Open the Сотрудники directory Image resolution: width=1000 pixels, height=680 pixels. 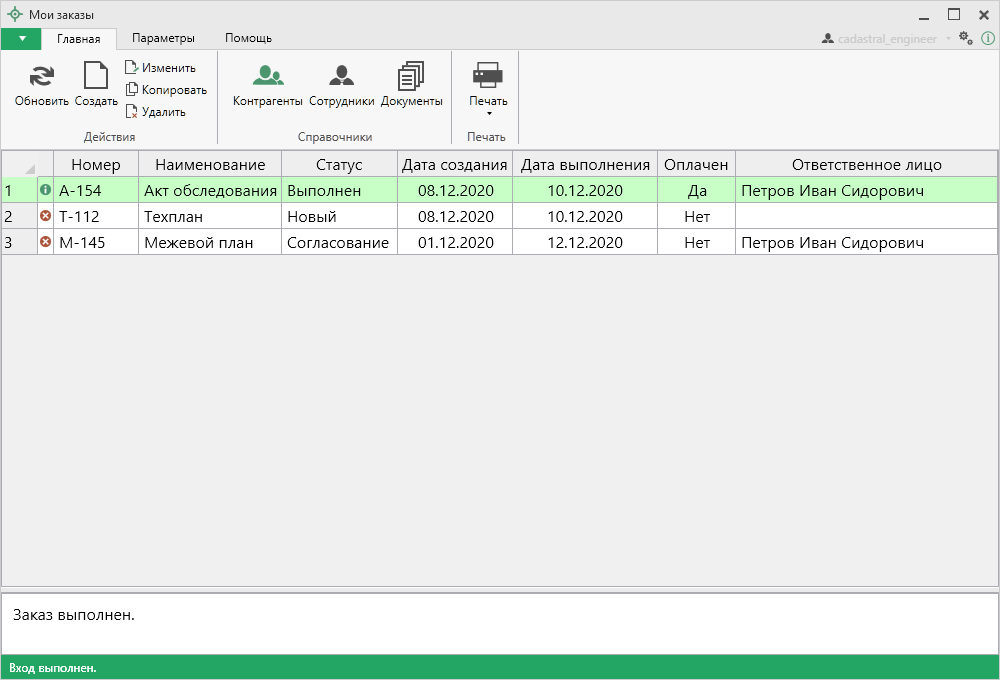(x=341, y=77)
